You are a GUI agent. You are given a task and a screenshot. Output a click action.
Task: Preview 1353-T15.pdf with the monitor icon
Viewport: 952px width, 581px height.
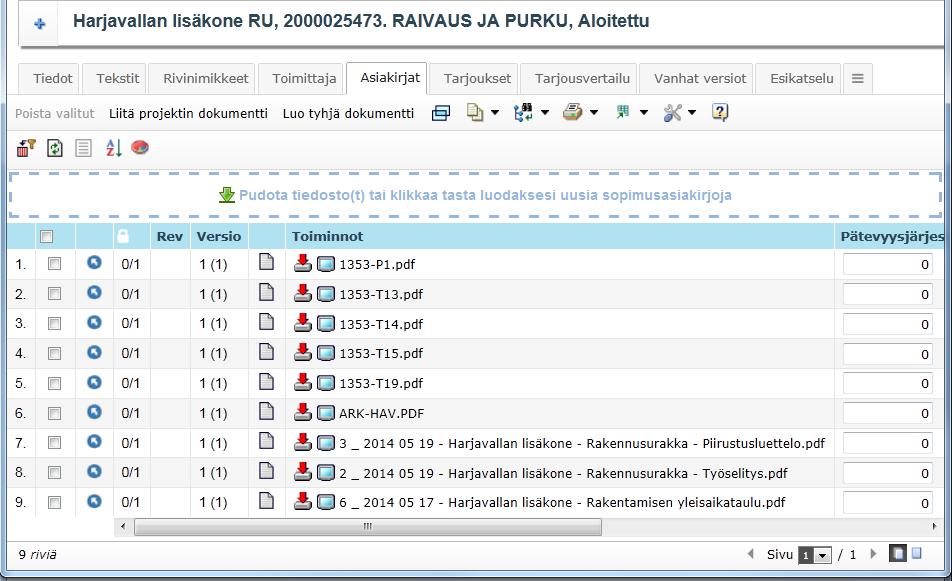[326, 353]
